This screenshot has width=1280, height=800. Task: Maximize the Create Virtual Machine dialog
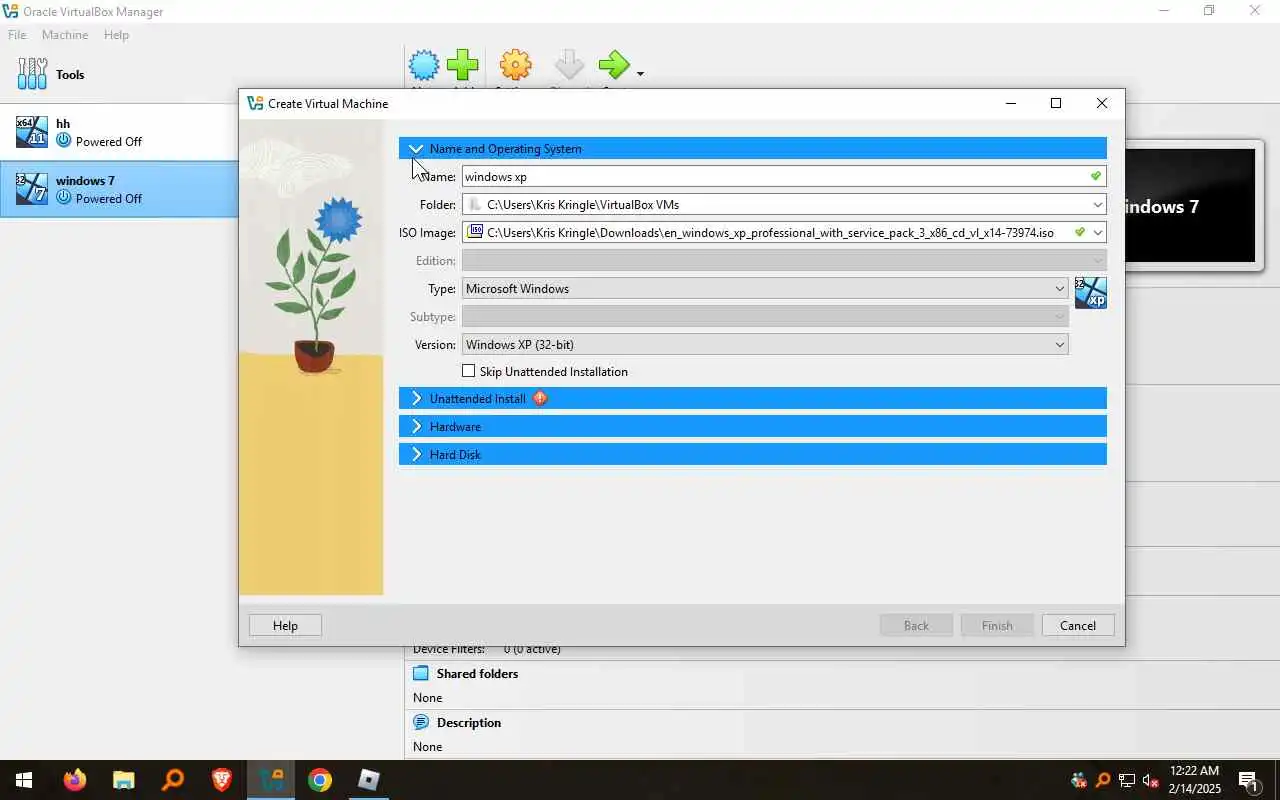[x=1056, y=103]
